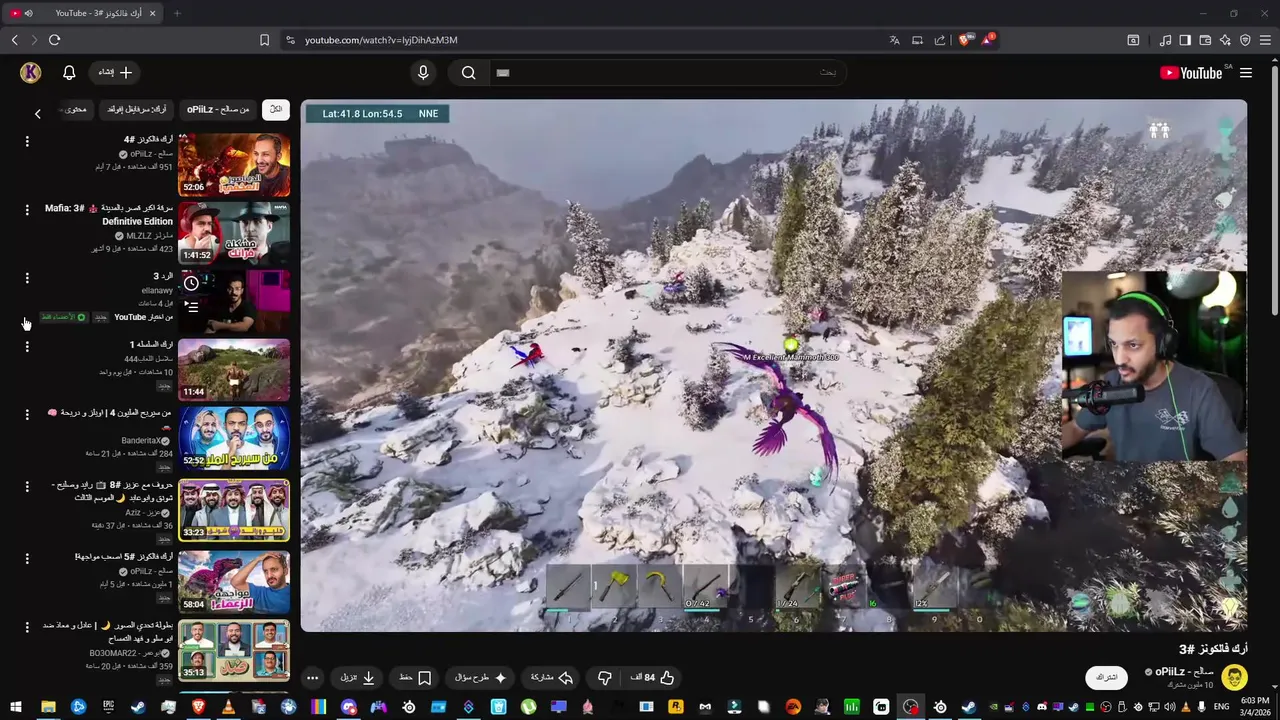Add ellanawy video to Watch Later clock icon
Viewport: 1280px width, 720px height.
(191, 283)
